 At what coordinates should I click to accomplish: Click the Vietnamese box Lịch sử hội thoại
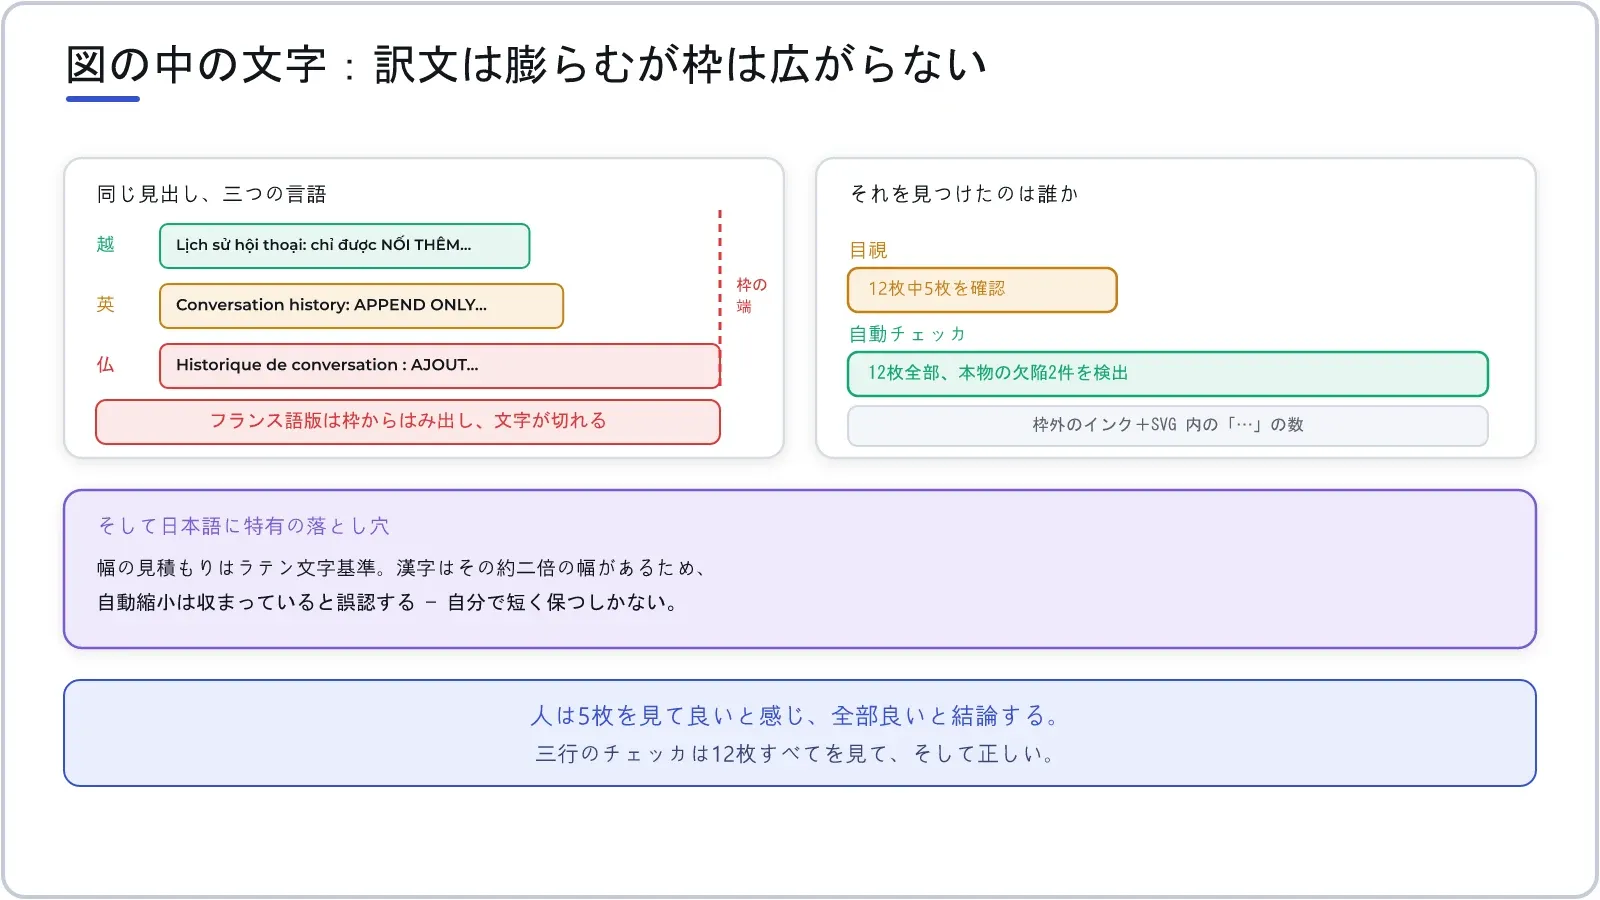tap(344, 246)
